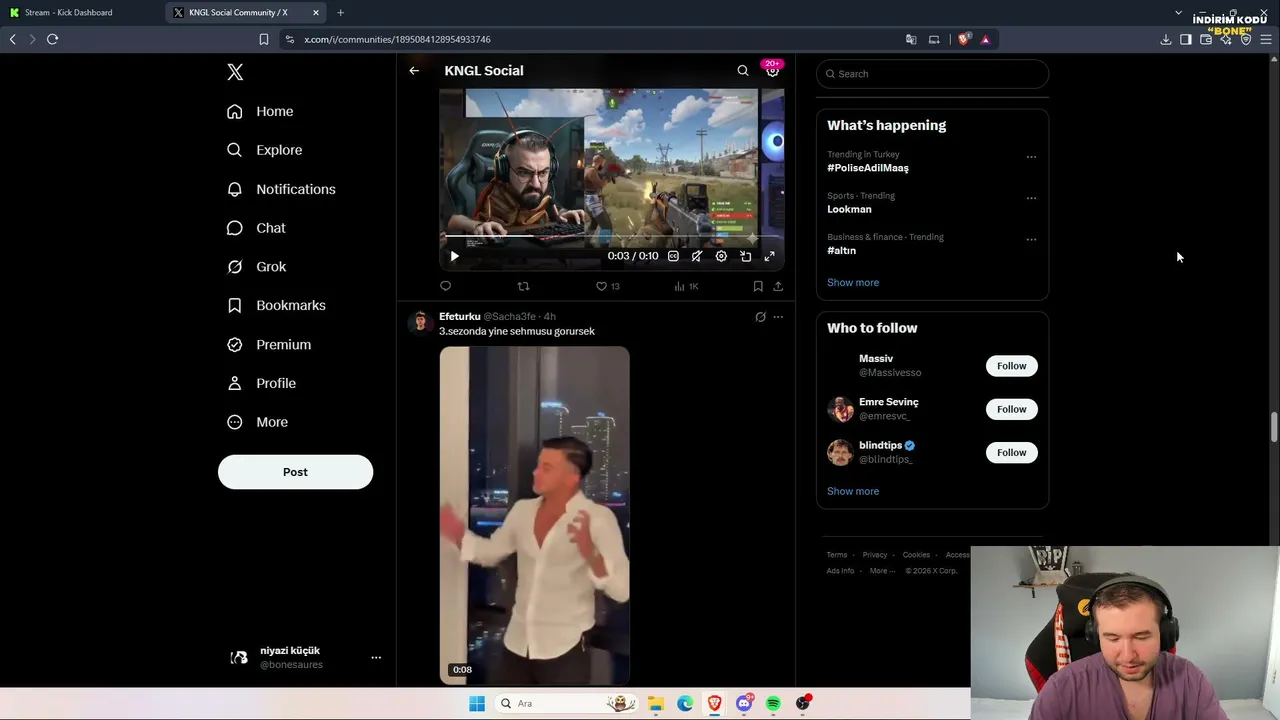Open more options on Efeturku's post

[778, 317]
